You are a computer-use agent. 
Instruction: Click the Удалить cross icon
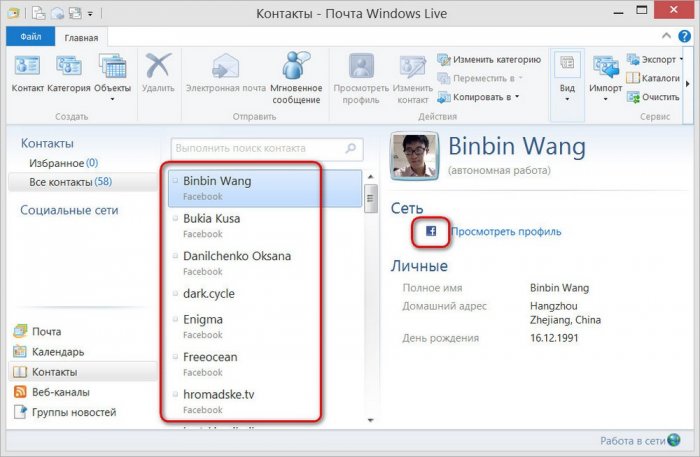[158, 66]
